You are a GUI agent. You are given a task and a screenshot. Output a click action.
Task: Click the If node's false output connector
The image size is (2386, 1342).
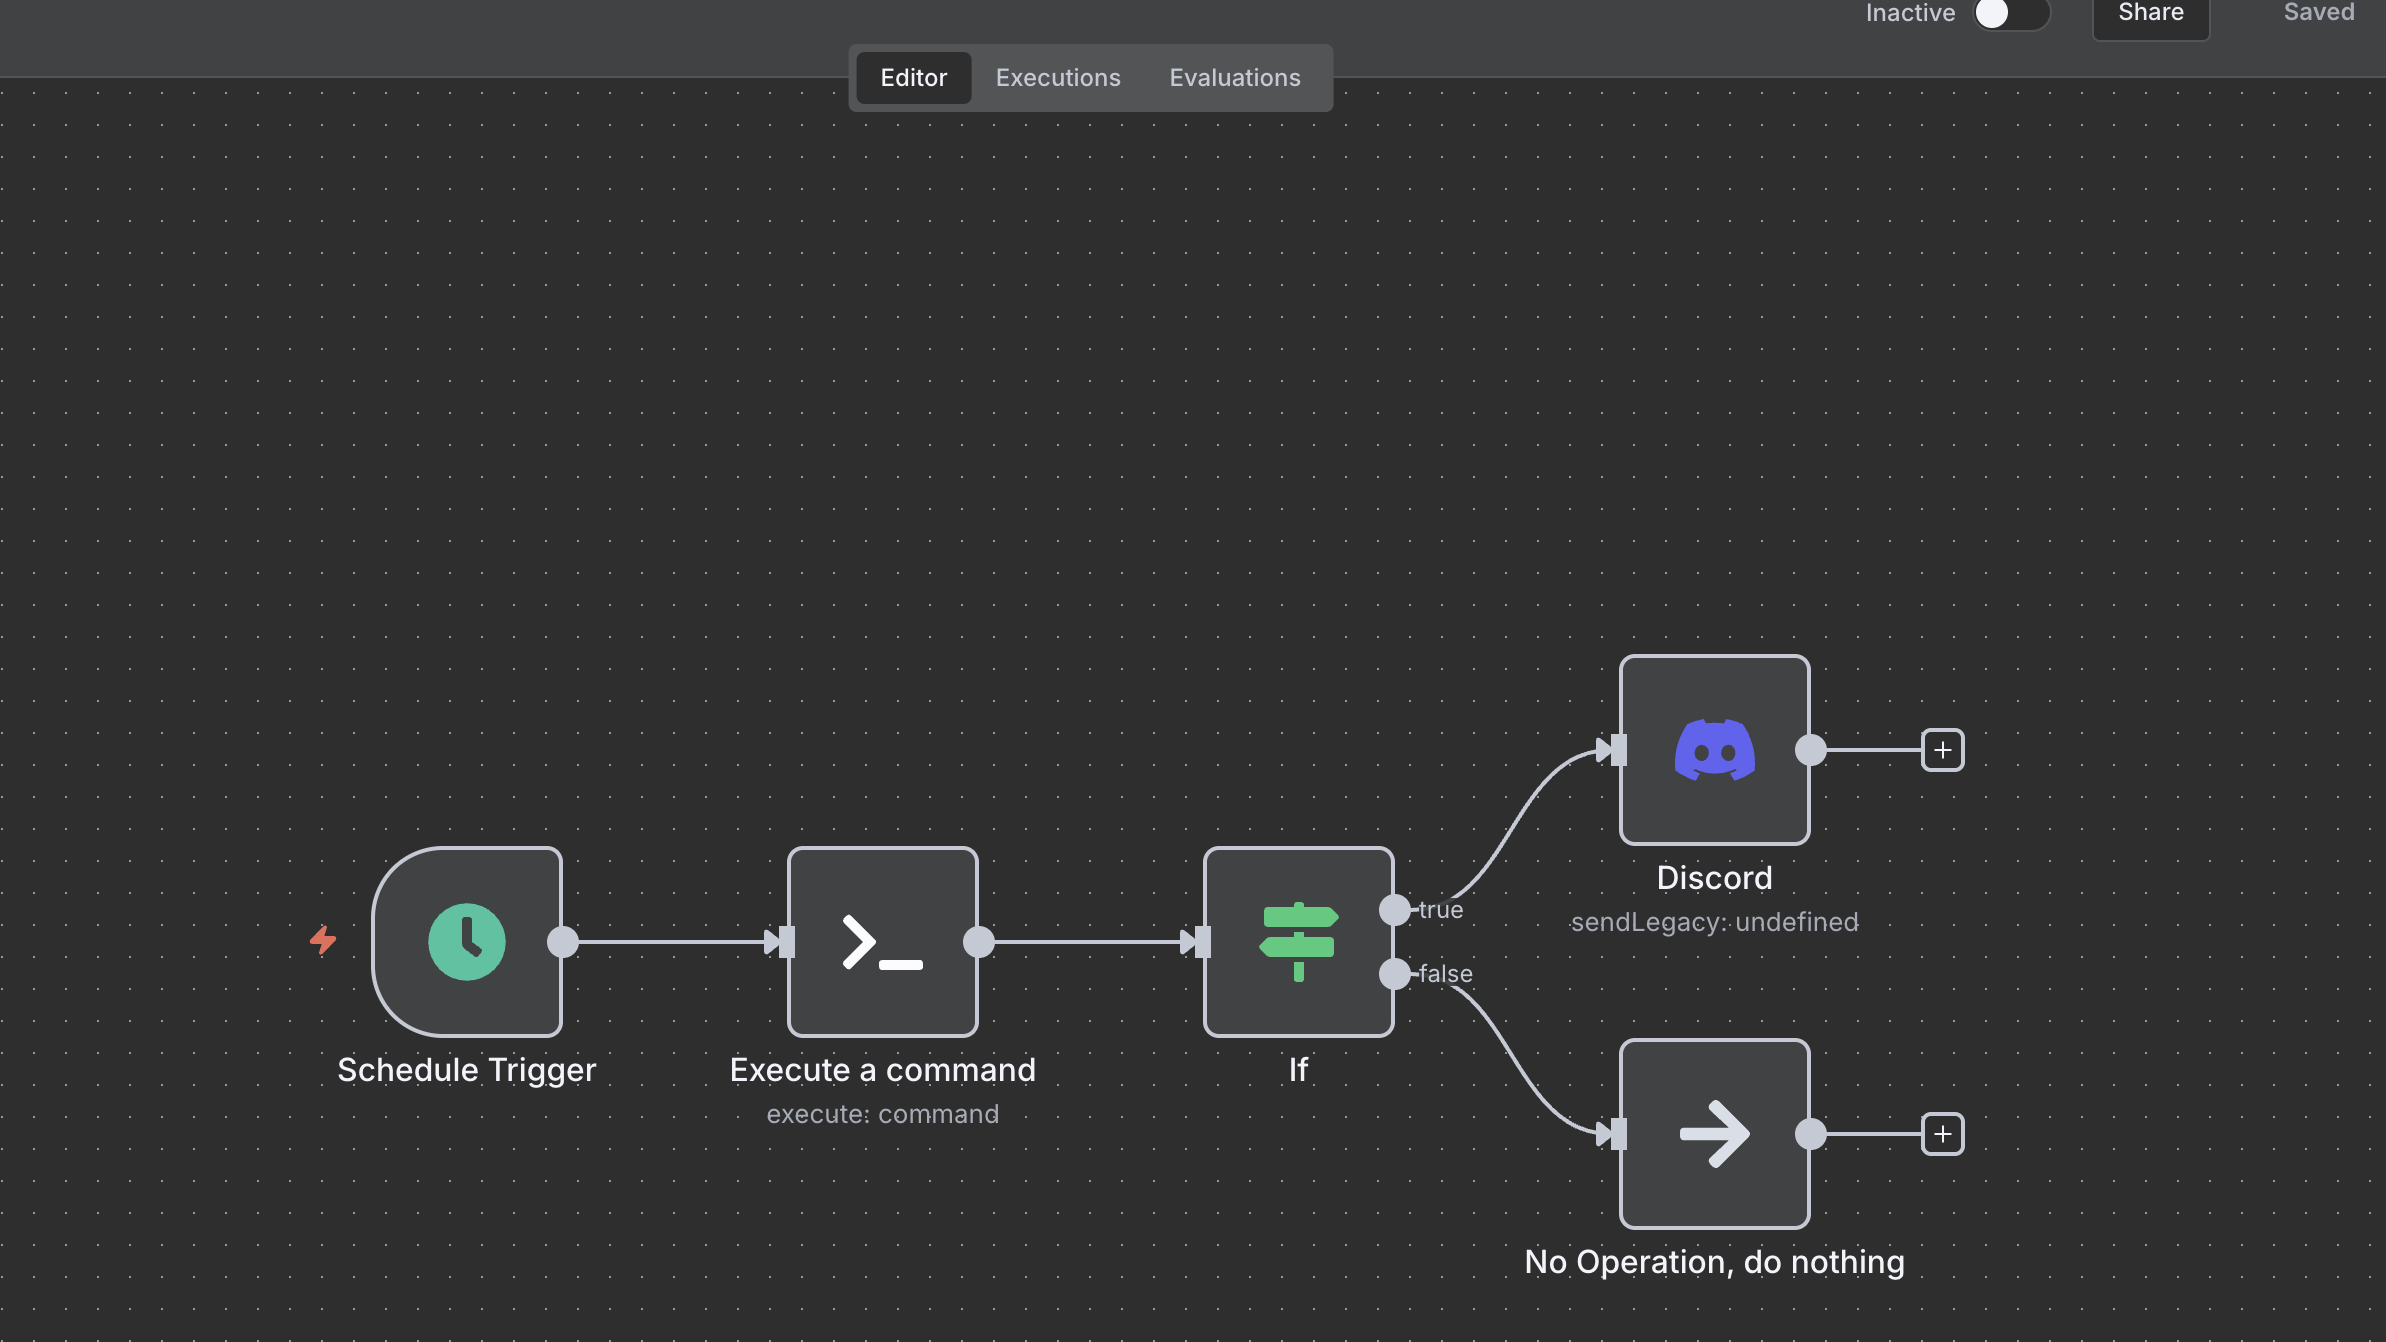[1394, 973]
